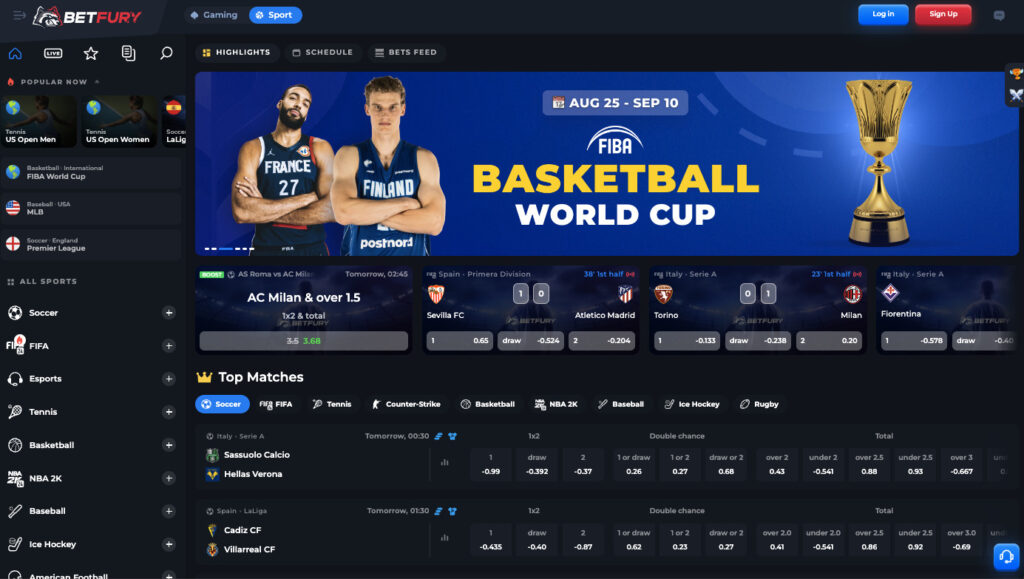Click the crossed-tools icon on right edge
1024x579 pixels.
coord(1016,95)
